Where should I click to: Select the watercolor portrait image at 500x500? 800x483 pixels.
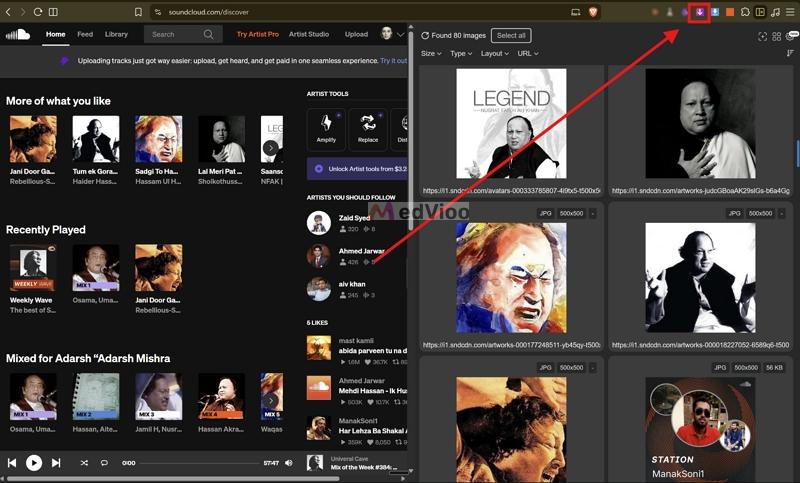[x=511, y=278]
